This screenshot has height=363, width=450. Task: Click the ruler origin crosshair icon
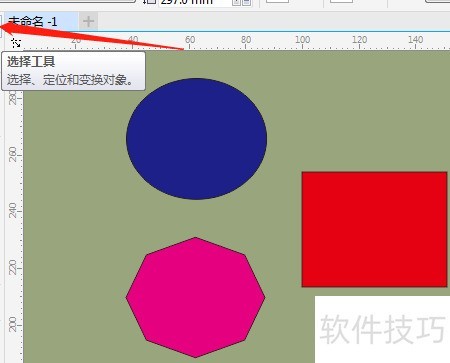pyautogui.click(x=16, y=42)
